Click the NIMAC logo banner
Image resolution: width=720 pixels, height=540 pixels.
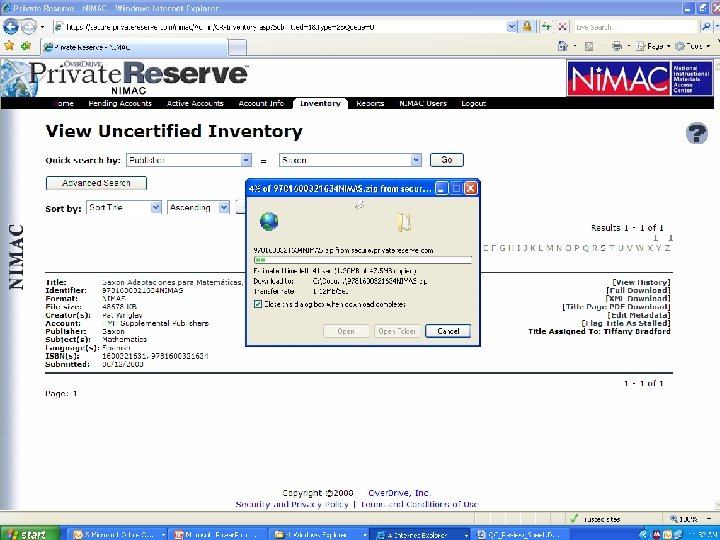640,78
